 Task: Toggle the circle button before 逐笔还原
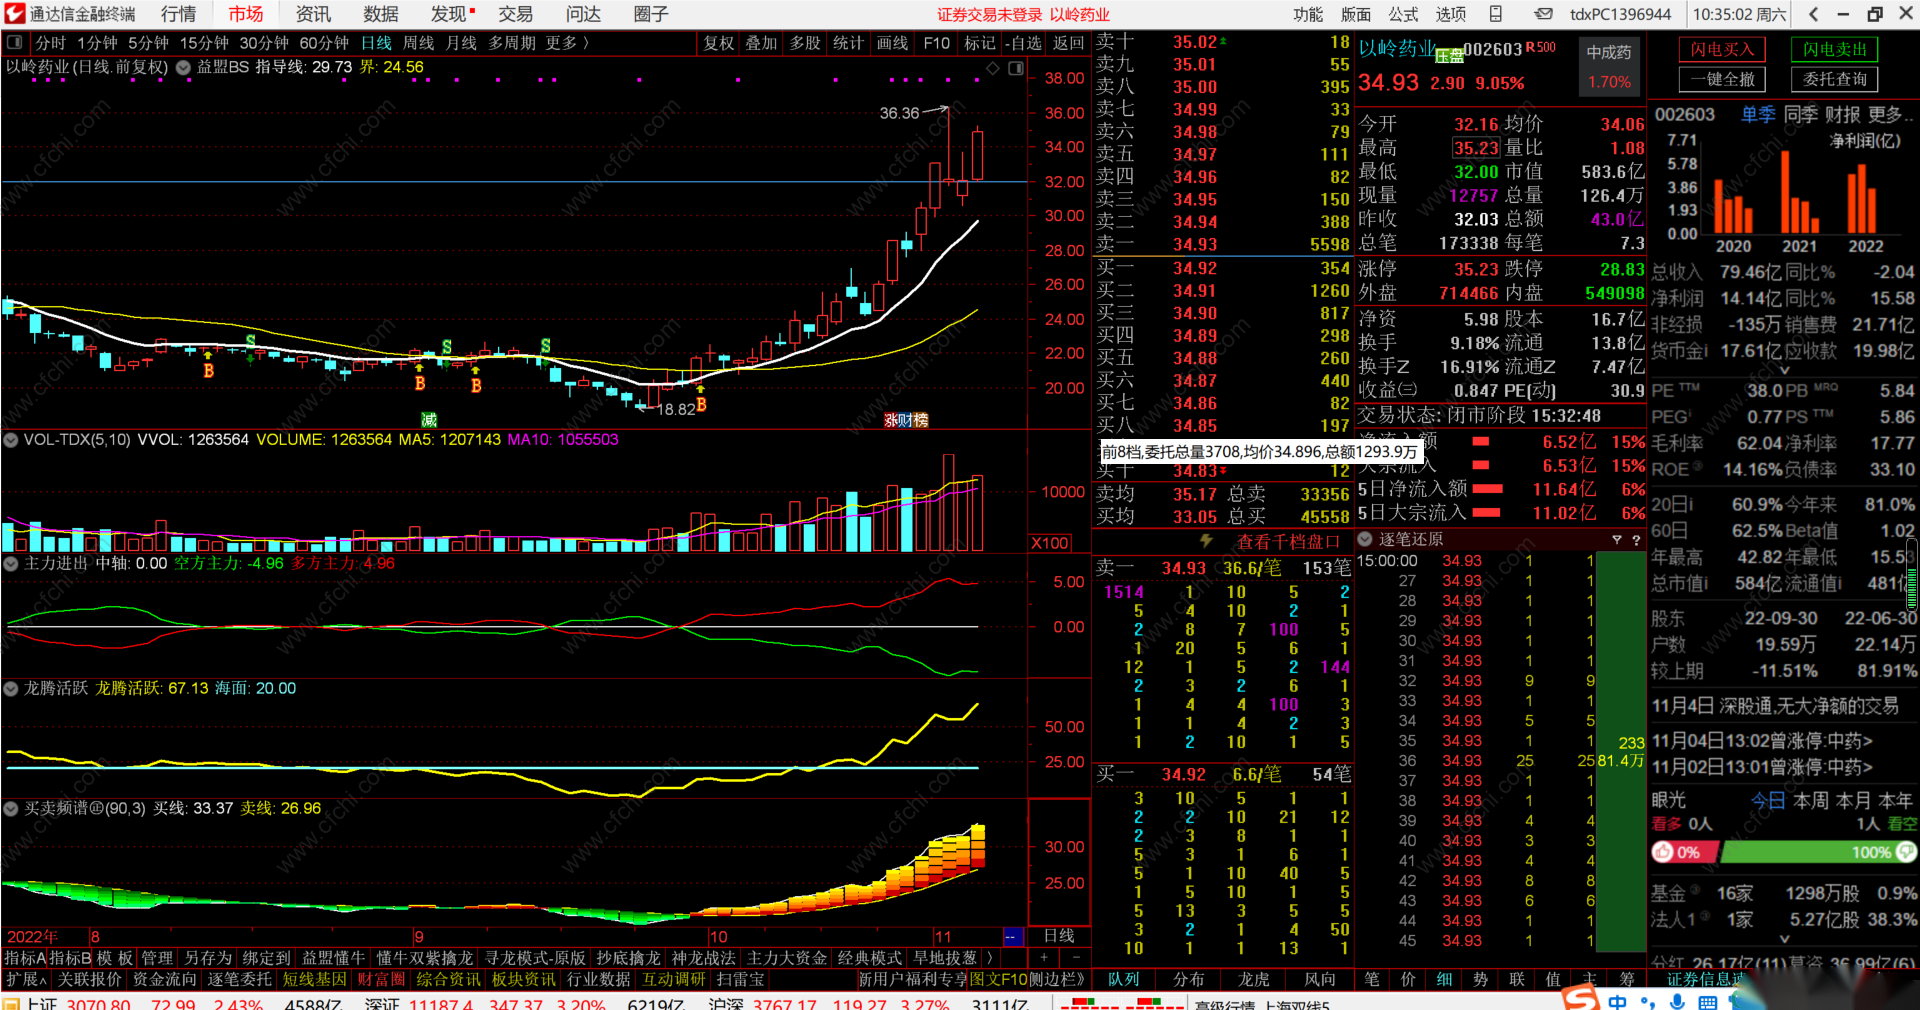coord(1365,539)
